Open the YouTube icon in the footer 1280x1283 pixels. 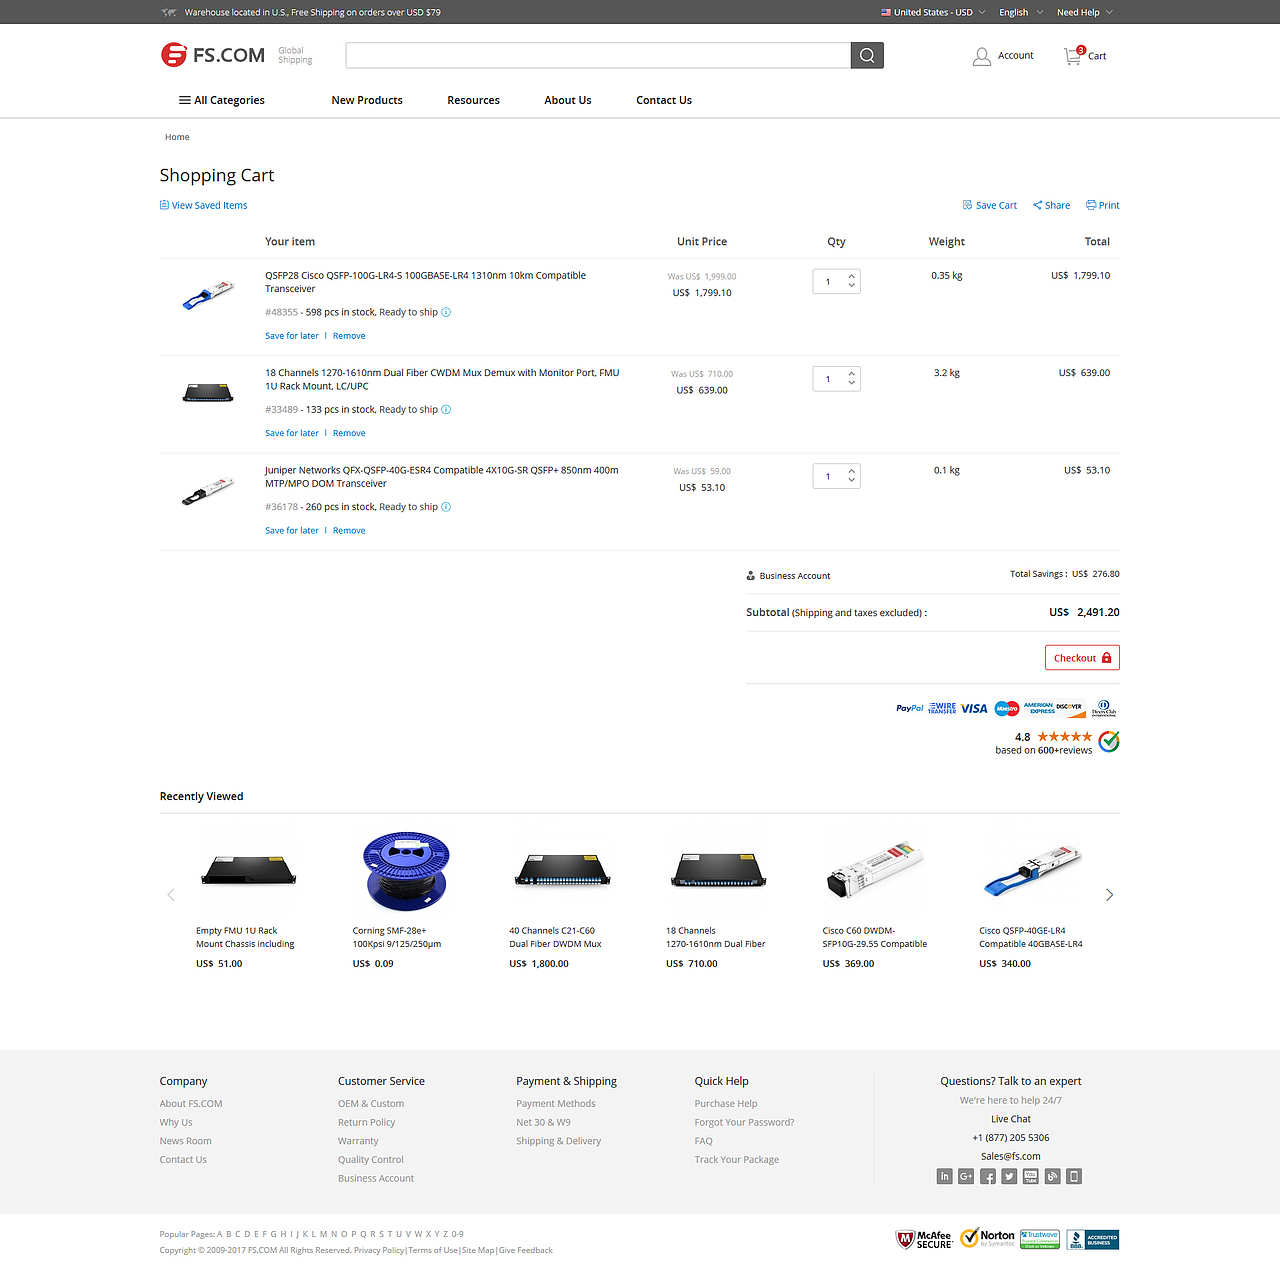[1030, 1177]
